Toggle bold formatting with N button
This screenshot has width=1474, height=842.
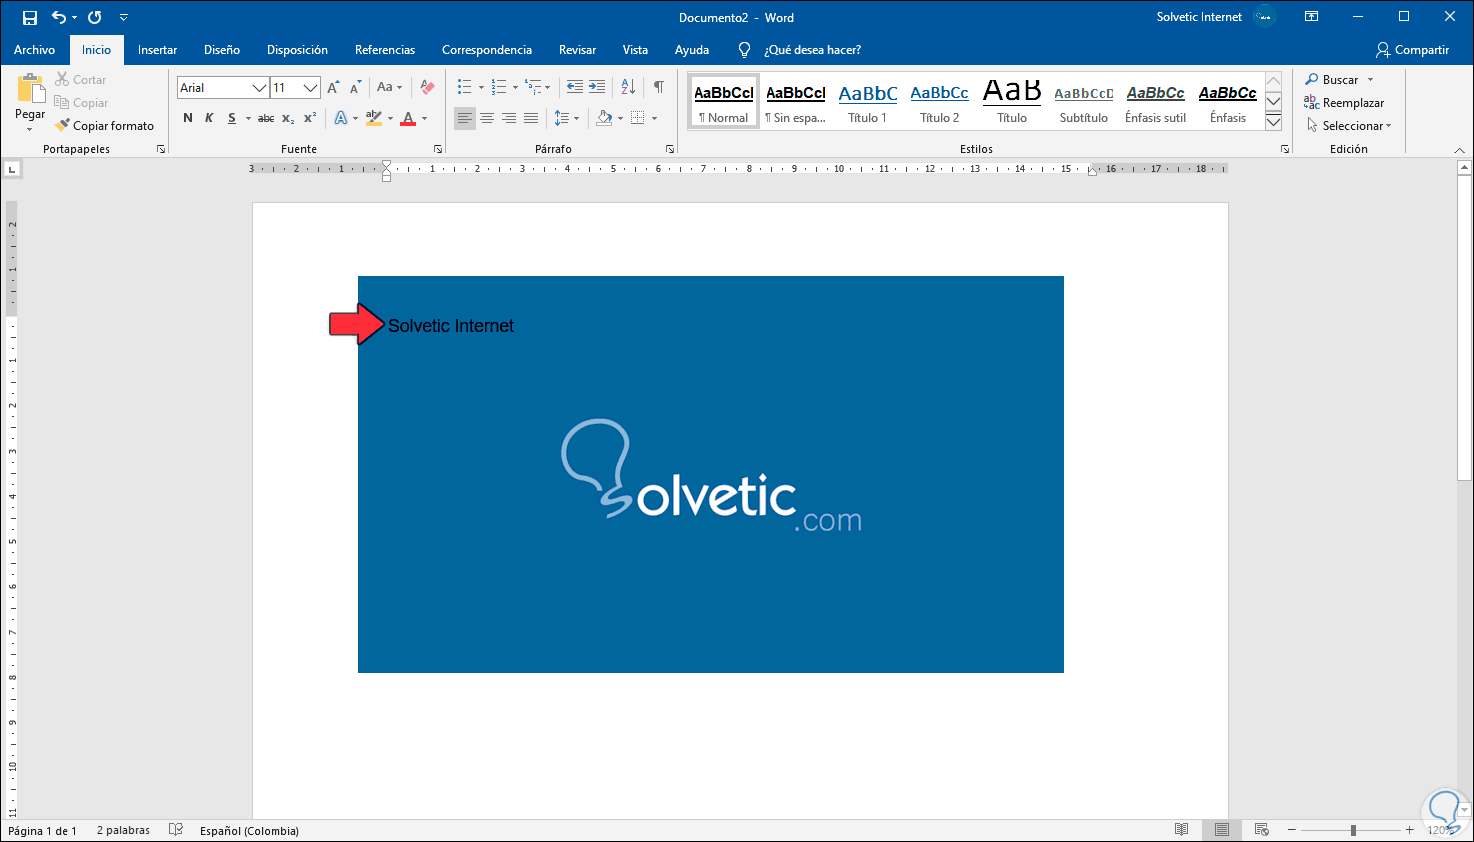(188, 118)
